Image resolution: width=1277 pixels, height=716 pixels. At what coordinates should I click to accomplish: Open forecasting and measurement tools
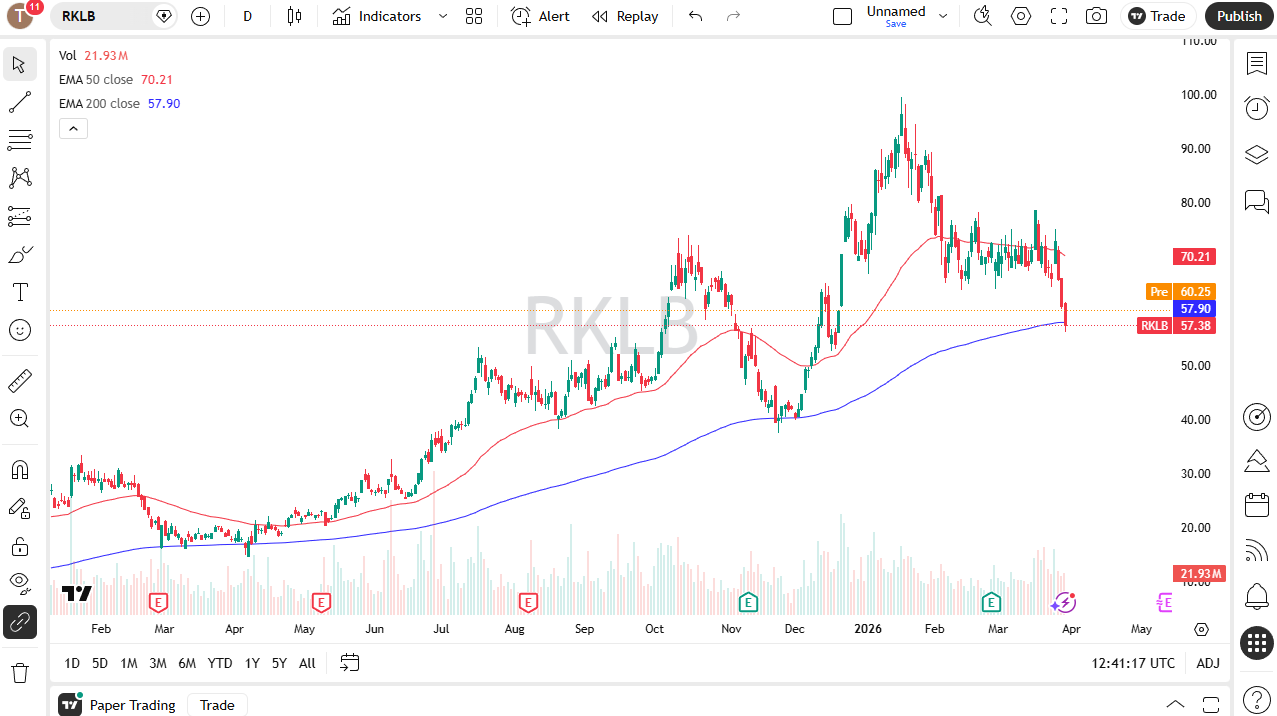click(x=19, y=216)
